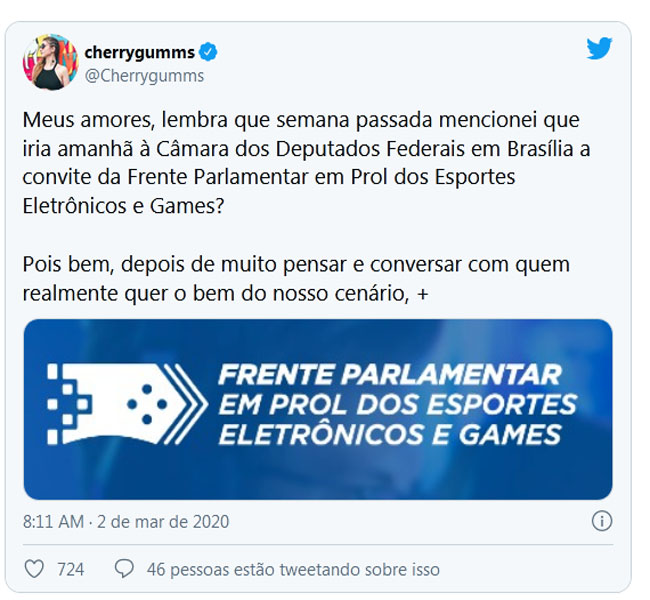Open the tweet info circle icon
The height and width of the screenshot is (600, 650).
(601, 521)
